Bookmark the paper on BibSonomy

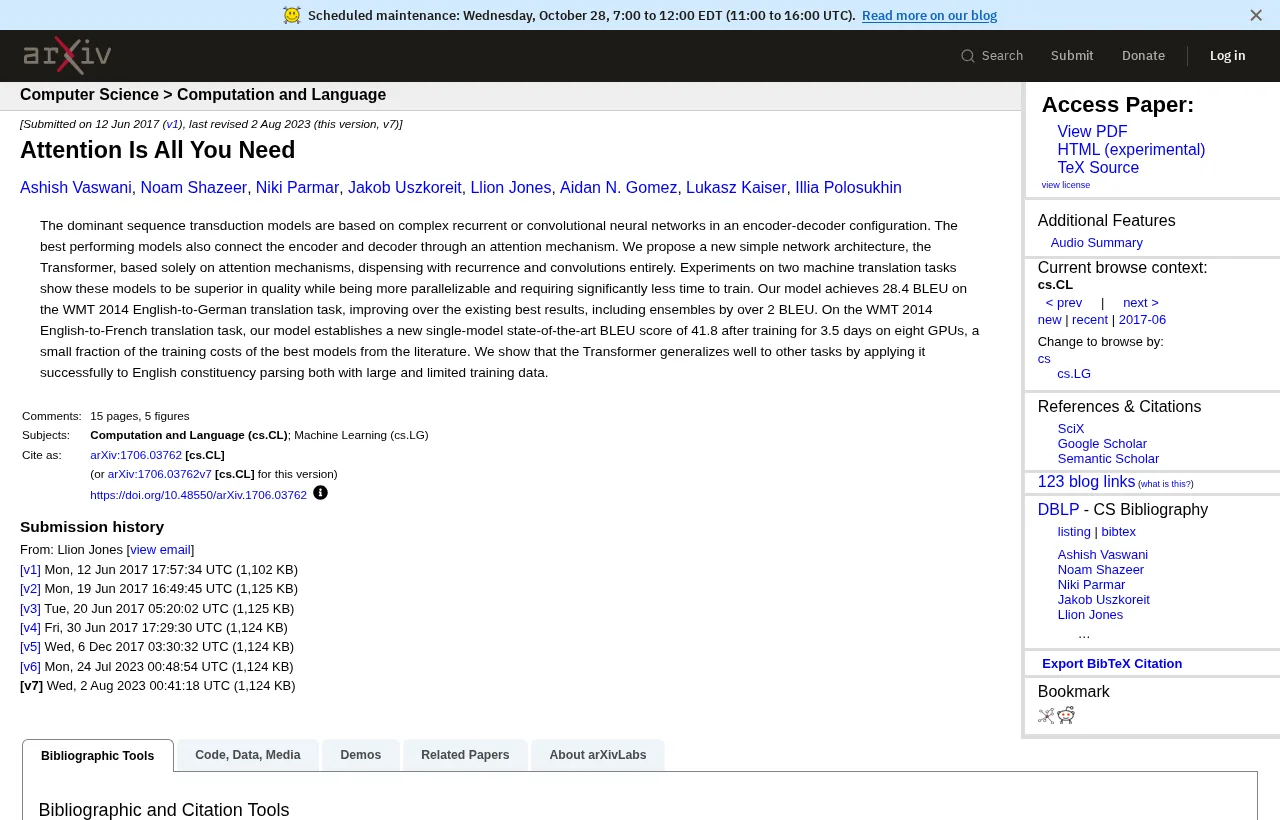(x=1046, y=716)
